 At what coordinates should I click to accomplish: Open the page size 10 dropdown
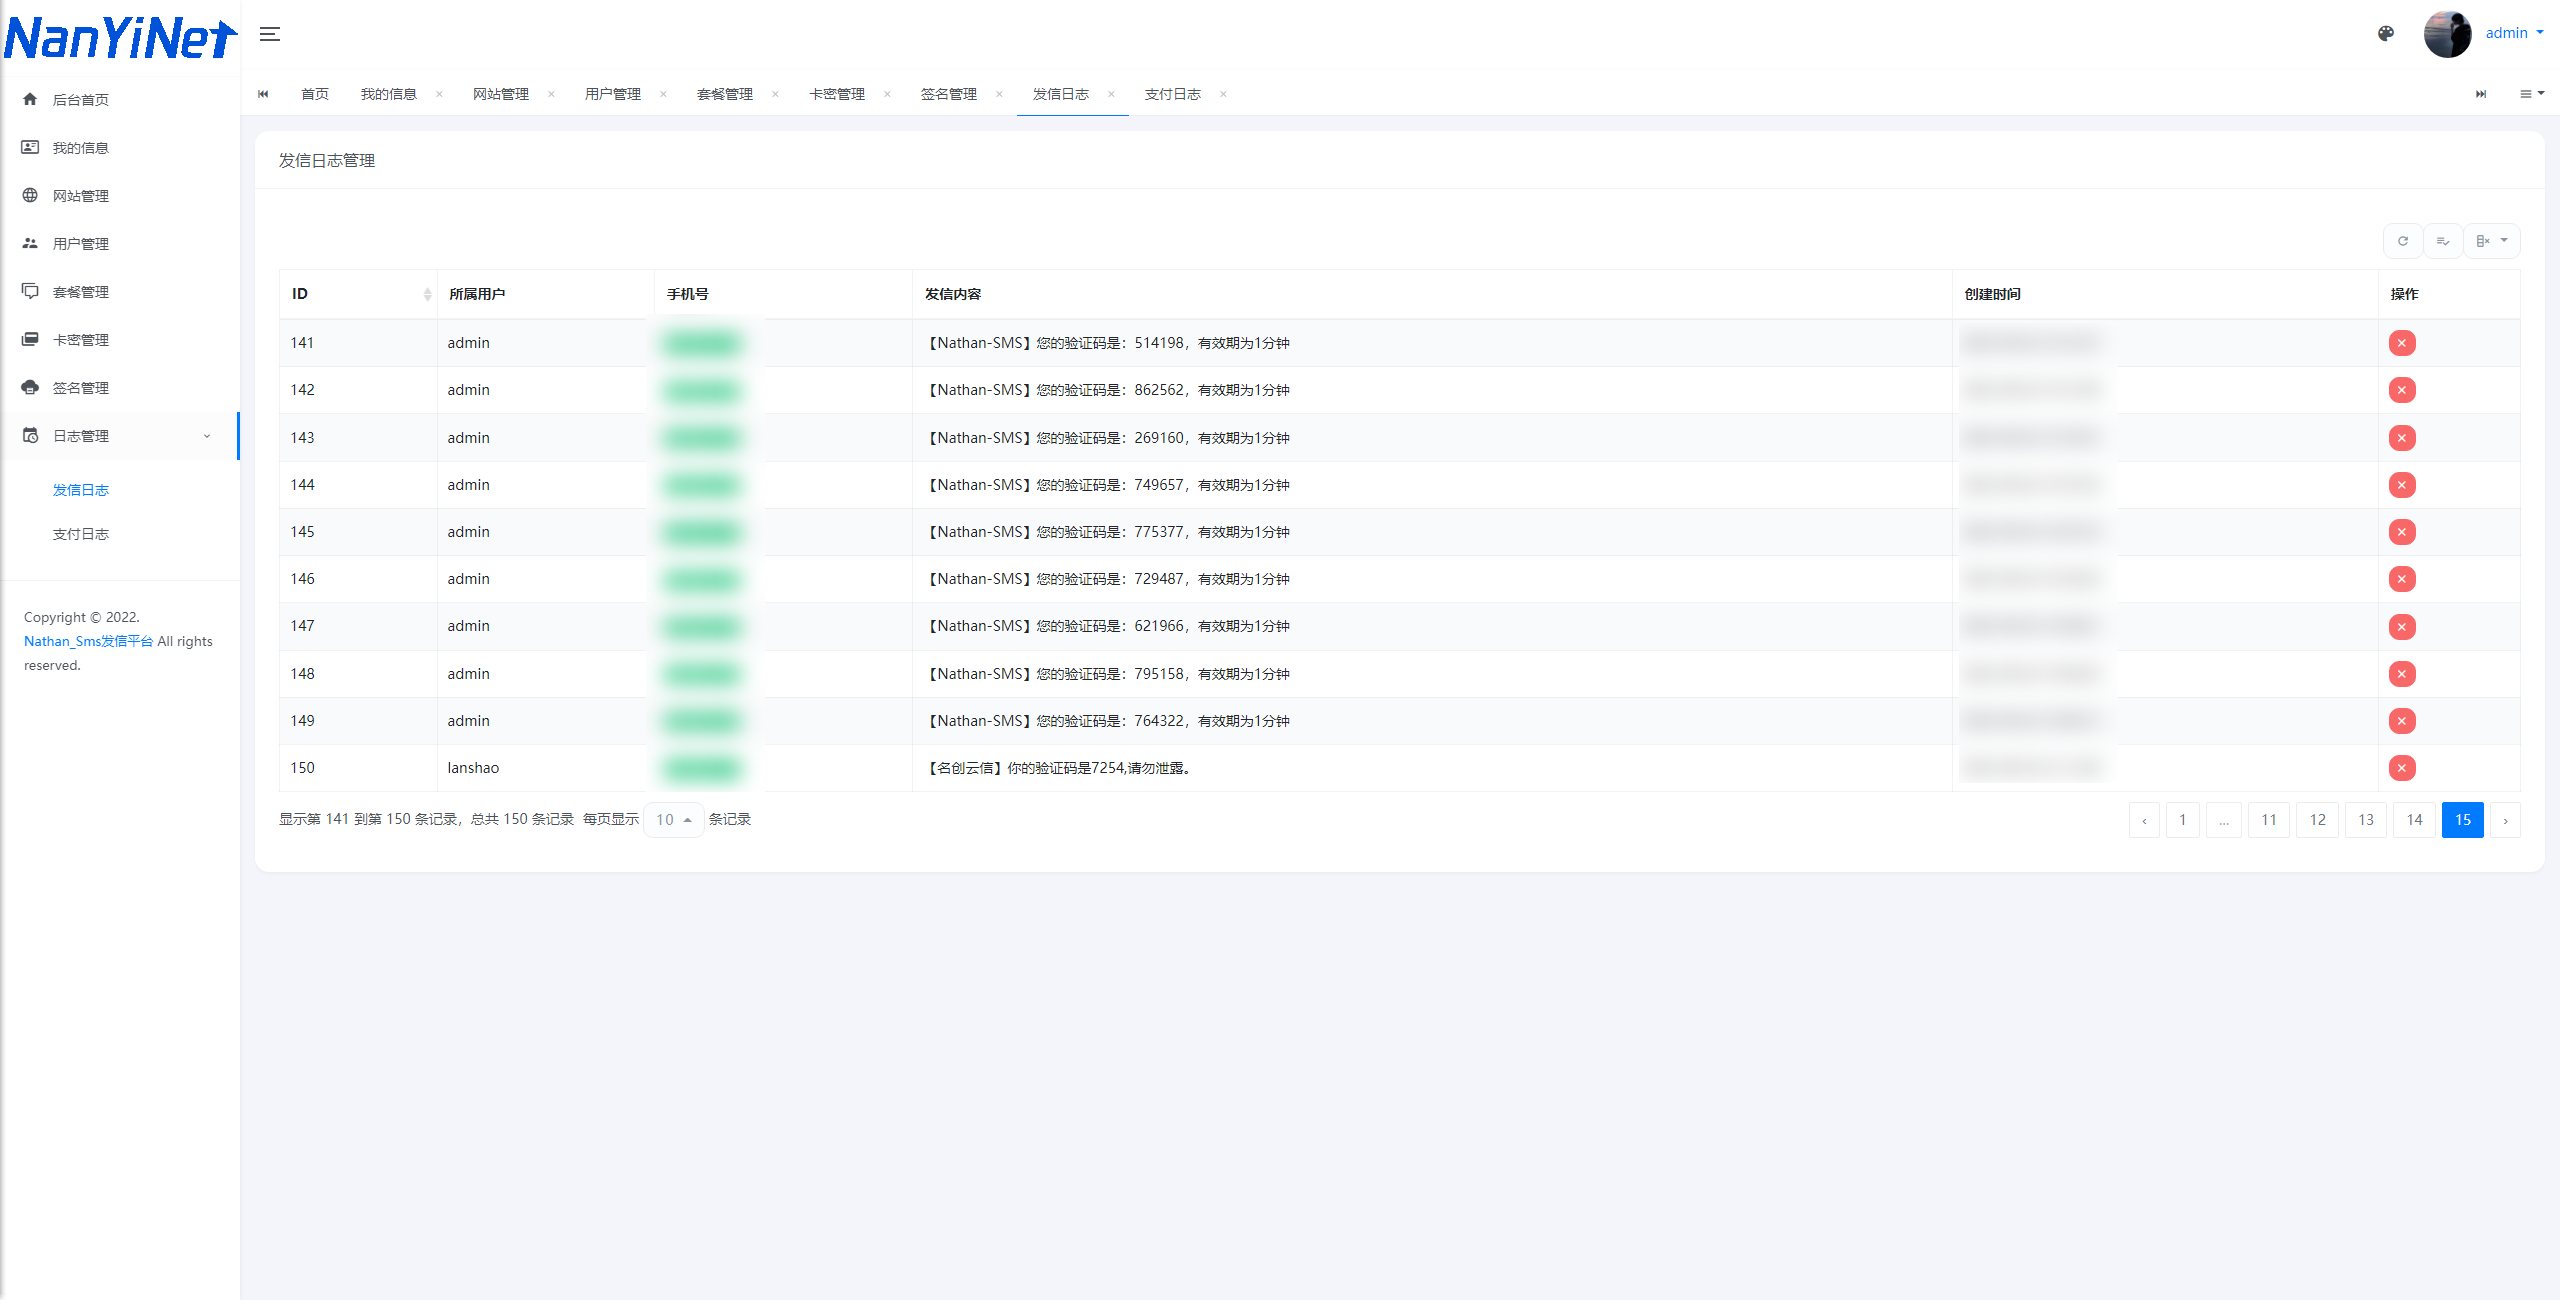[x=673, y=820]
